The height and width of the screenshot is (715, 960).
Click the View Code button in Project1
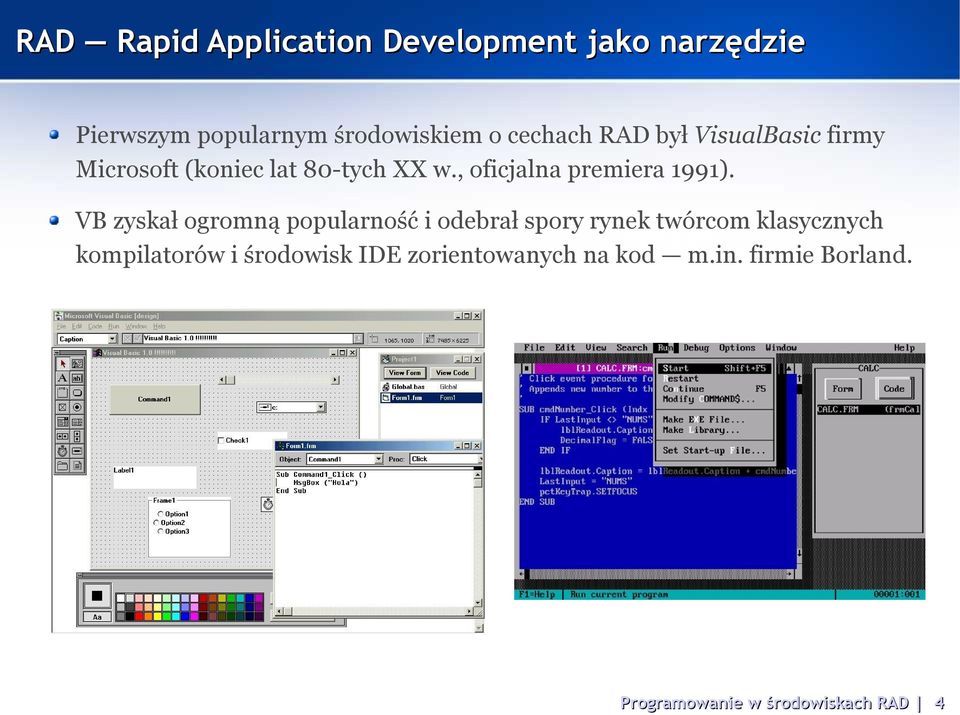tap(452, 373)
